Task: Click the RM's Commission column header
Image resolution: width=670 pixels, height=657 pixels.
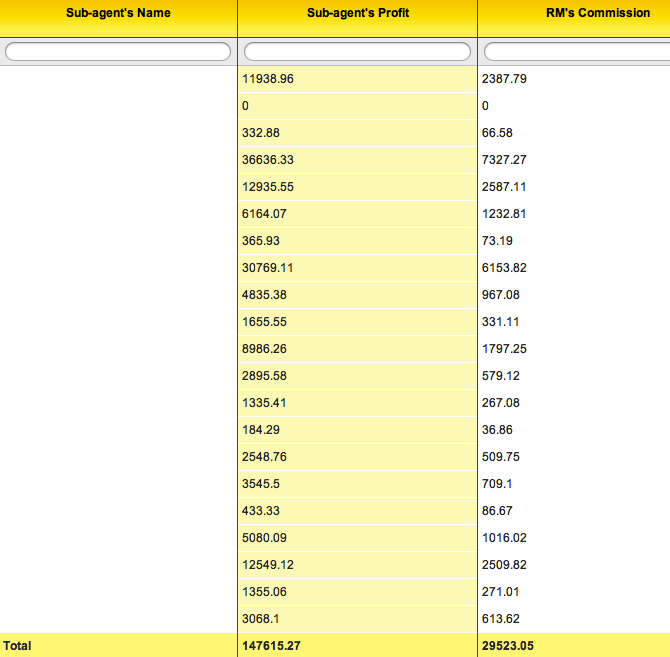Action: pyautogui.click(x=573, y=14)
